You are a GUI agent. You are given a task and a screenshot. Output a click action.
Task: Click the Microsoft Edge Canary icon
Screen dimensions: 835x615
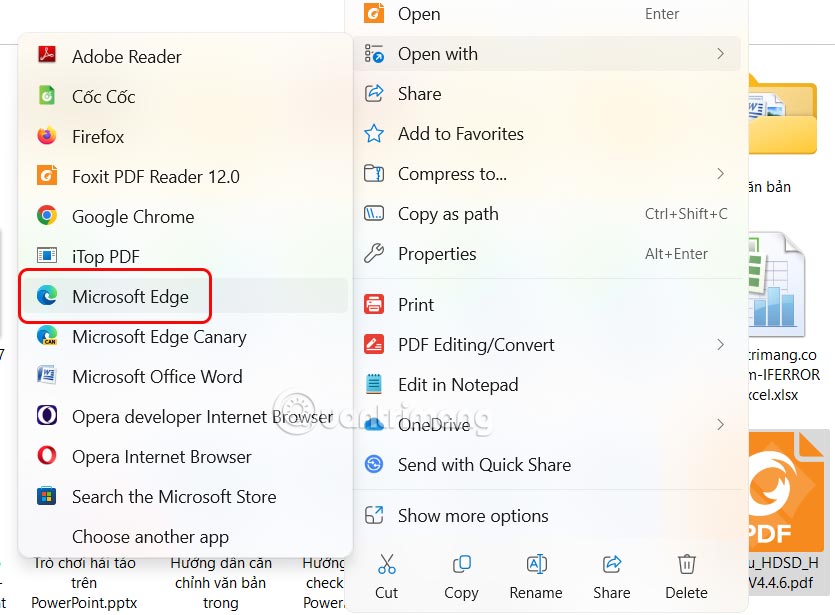pos(47,336)
